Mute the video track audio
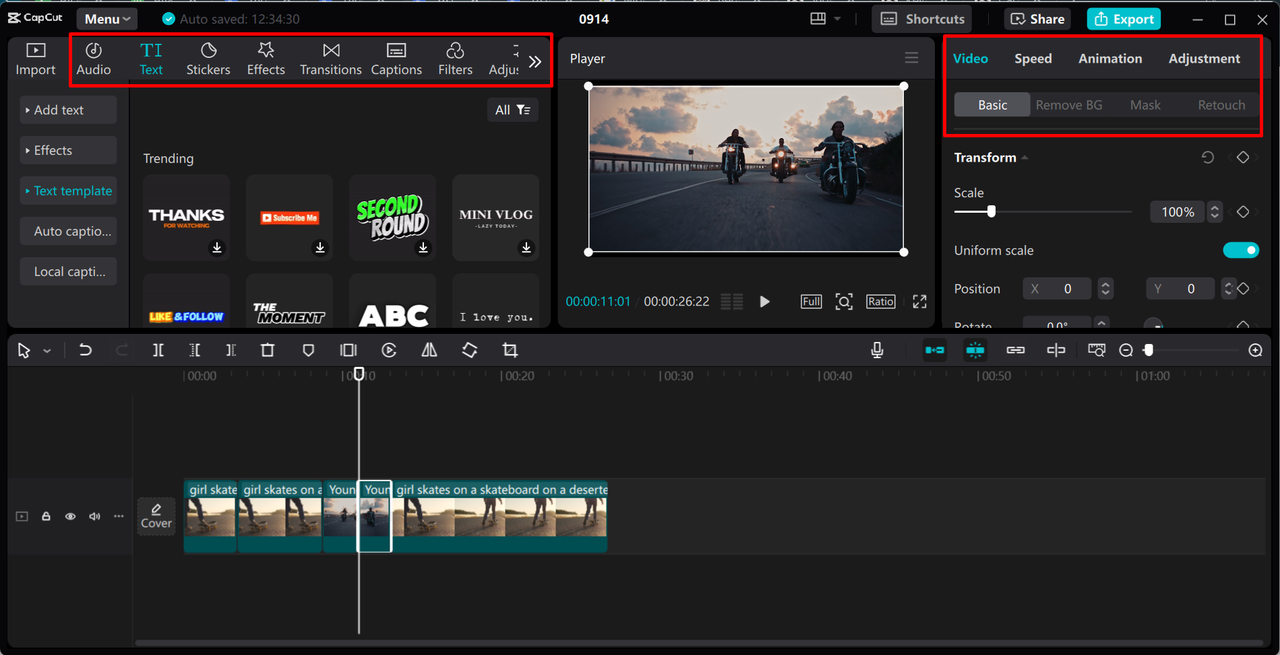Image resolution: width=1280 pixels, height=655 pixels. (x=94, y=517)
